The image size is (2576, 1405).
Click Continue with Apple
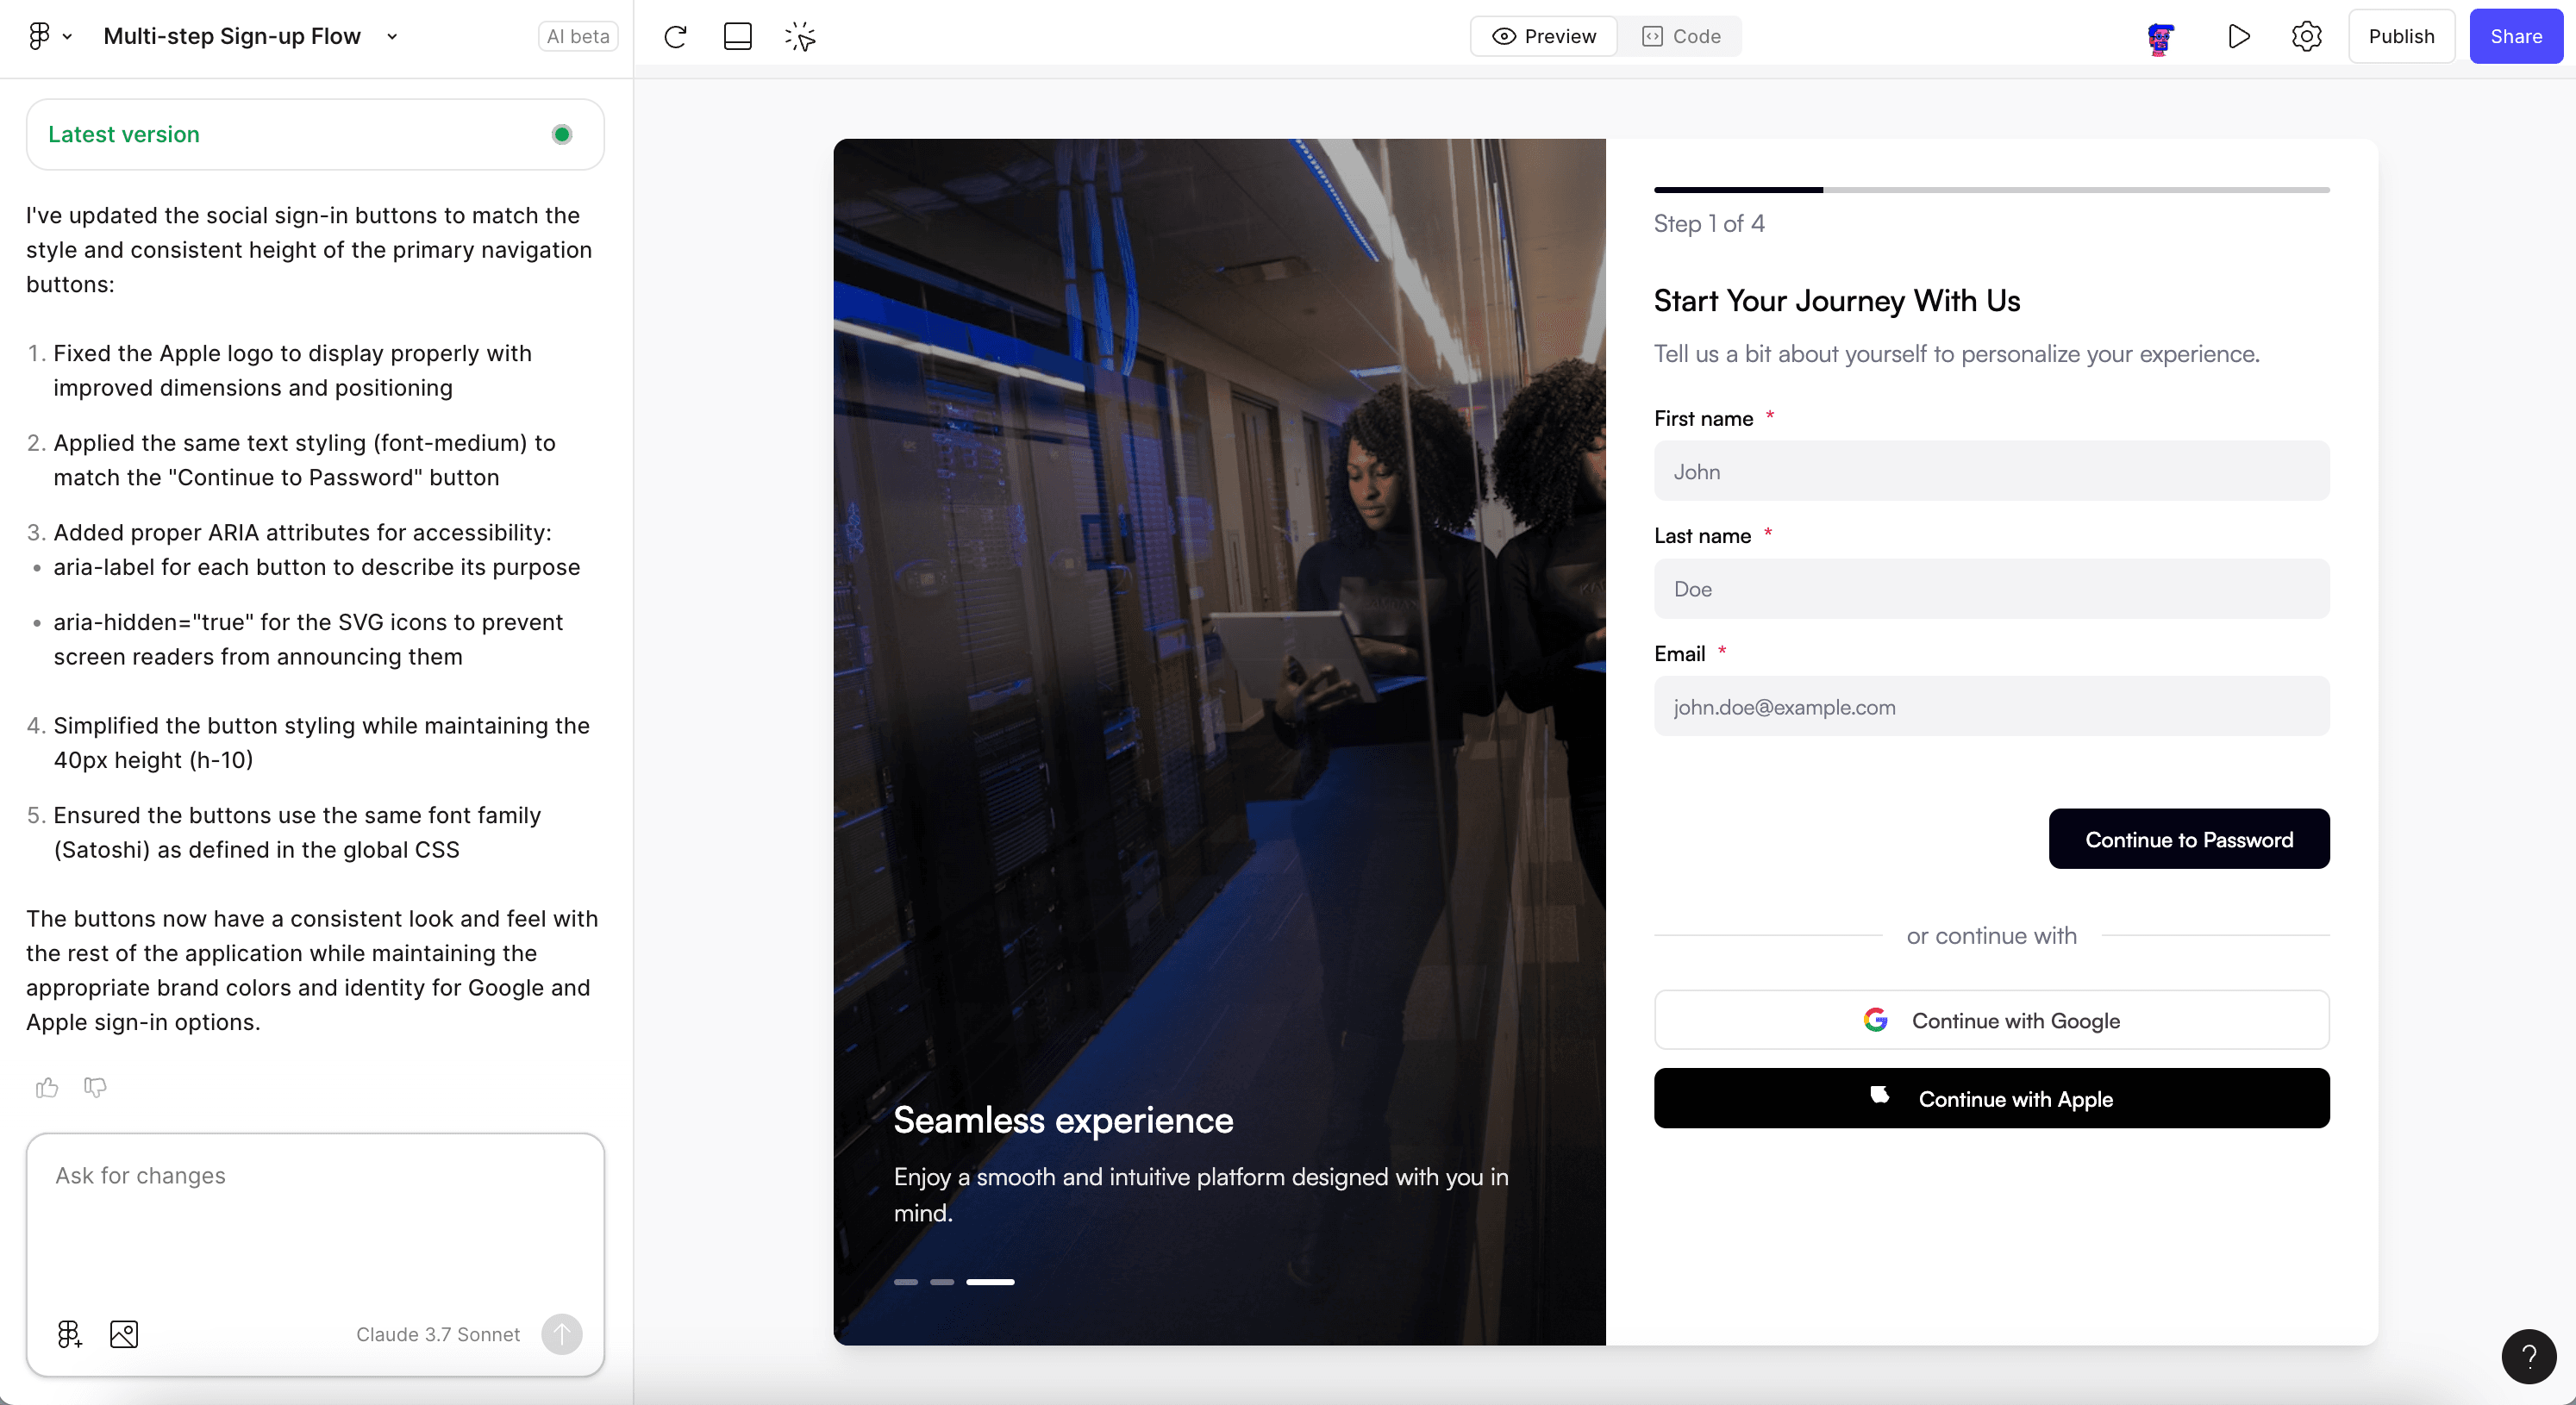(1991, 1098)
